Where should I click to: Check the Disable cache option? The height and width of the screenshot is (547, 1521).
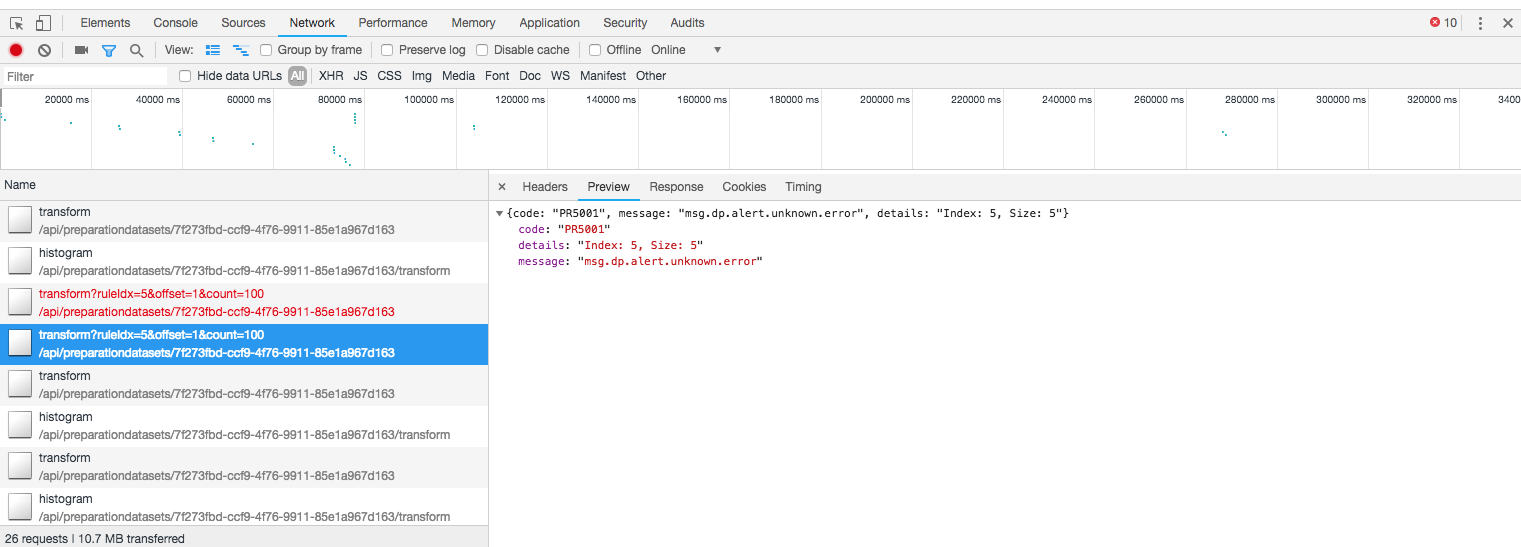click(x=482, y=50)
